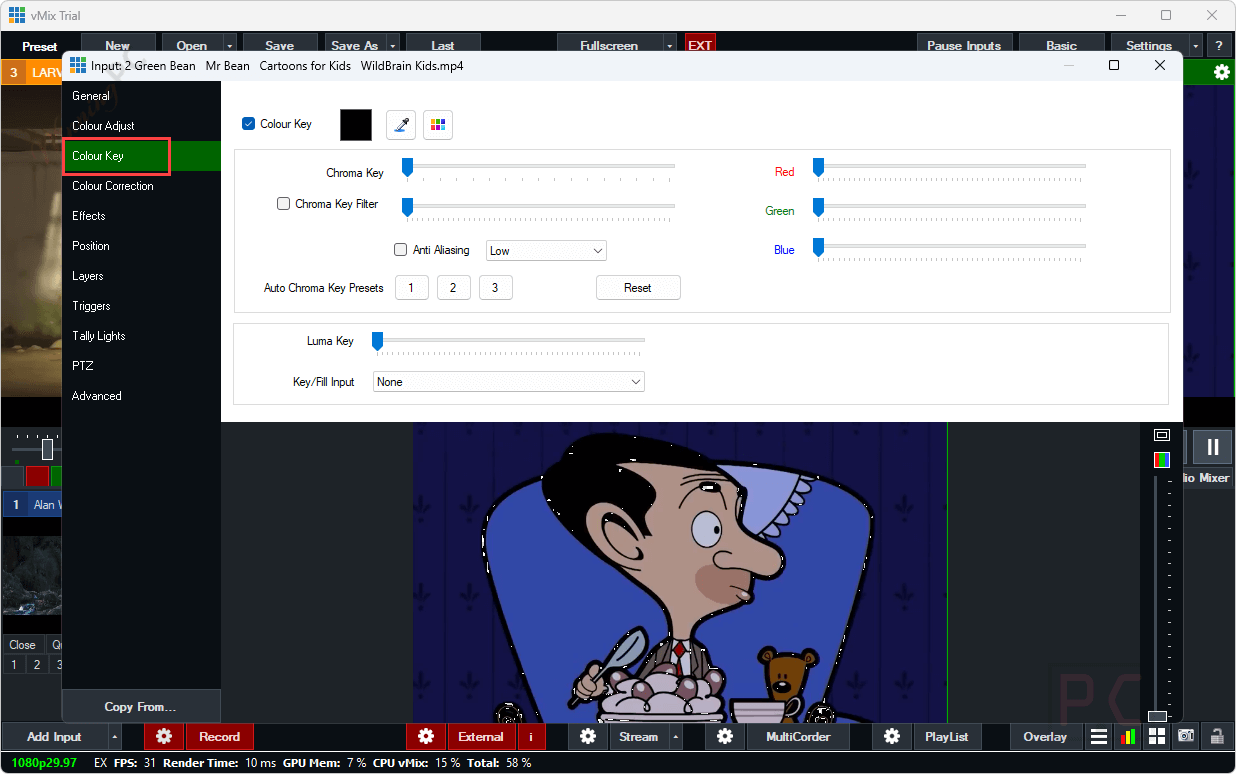Click the Blue slider handle
Viewport: 1236px width, 774px height.
[818, 247]
